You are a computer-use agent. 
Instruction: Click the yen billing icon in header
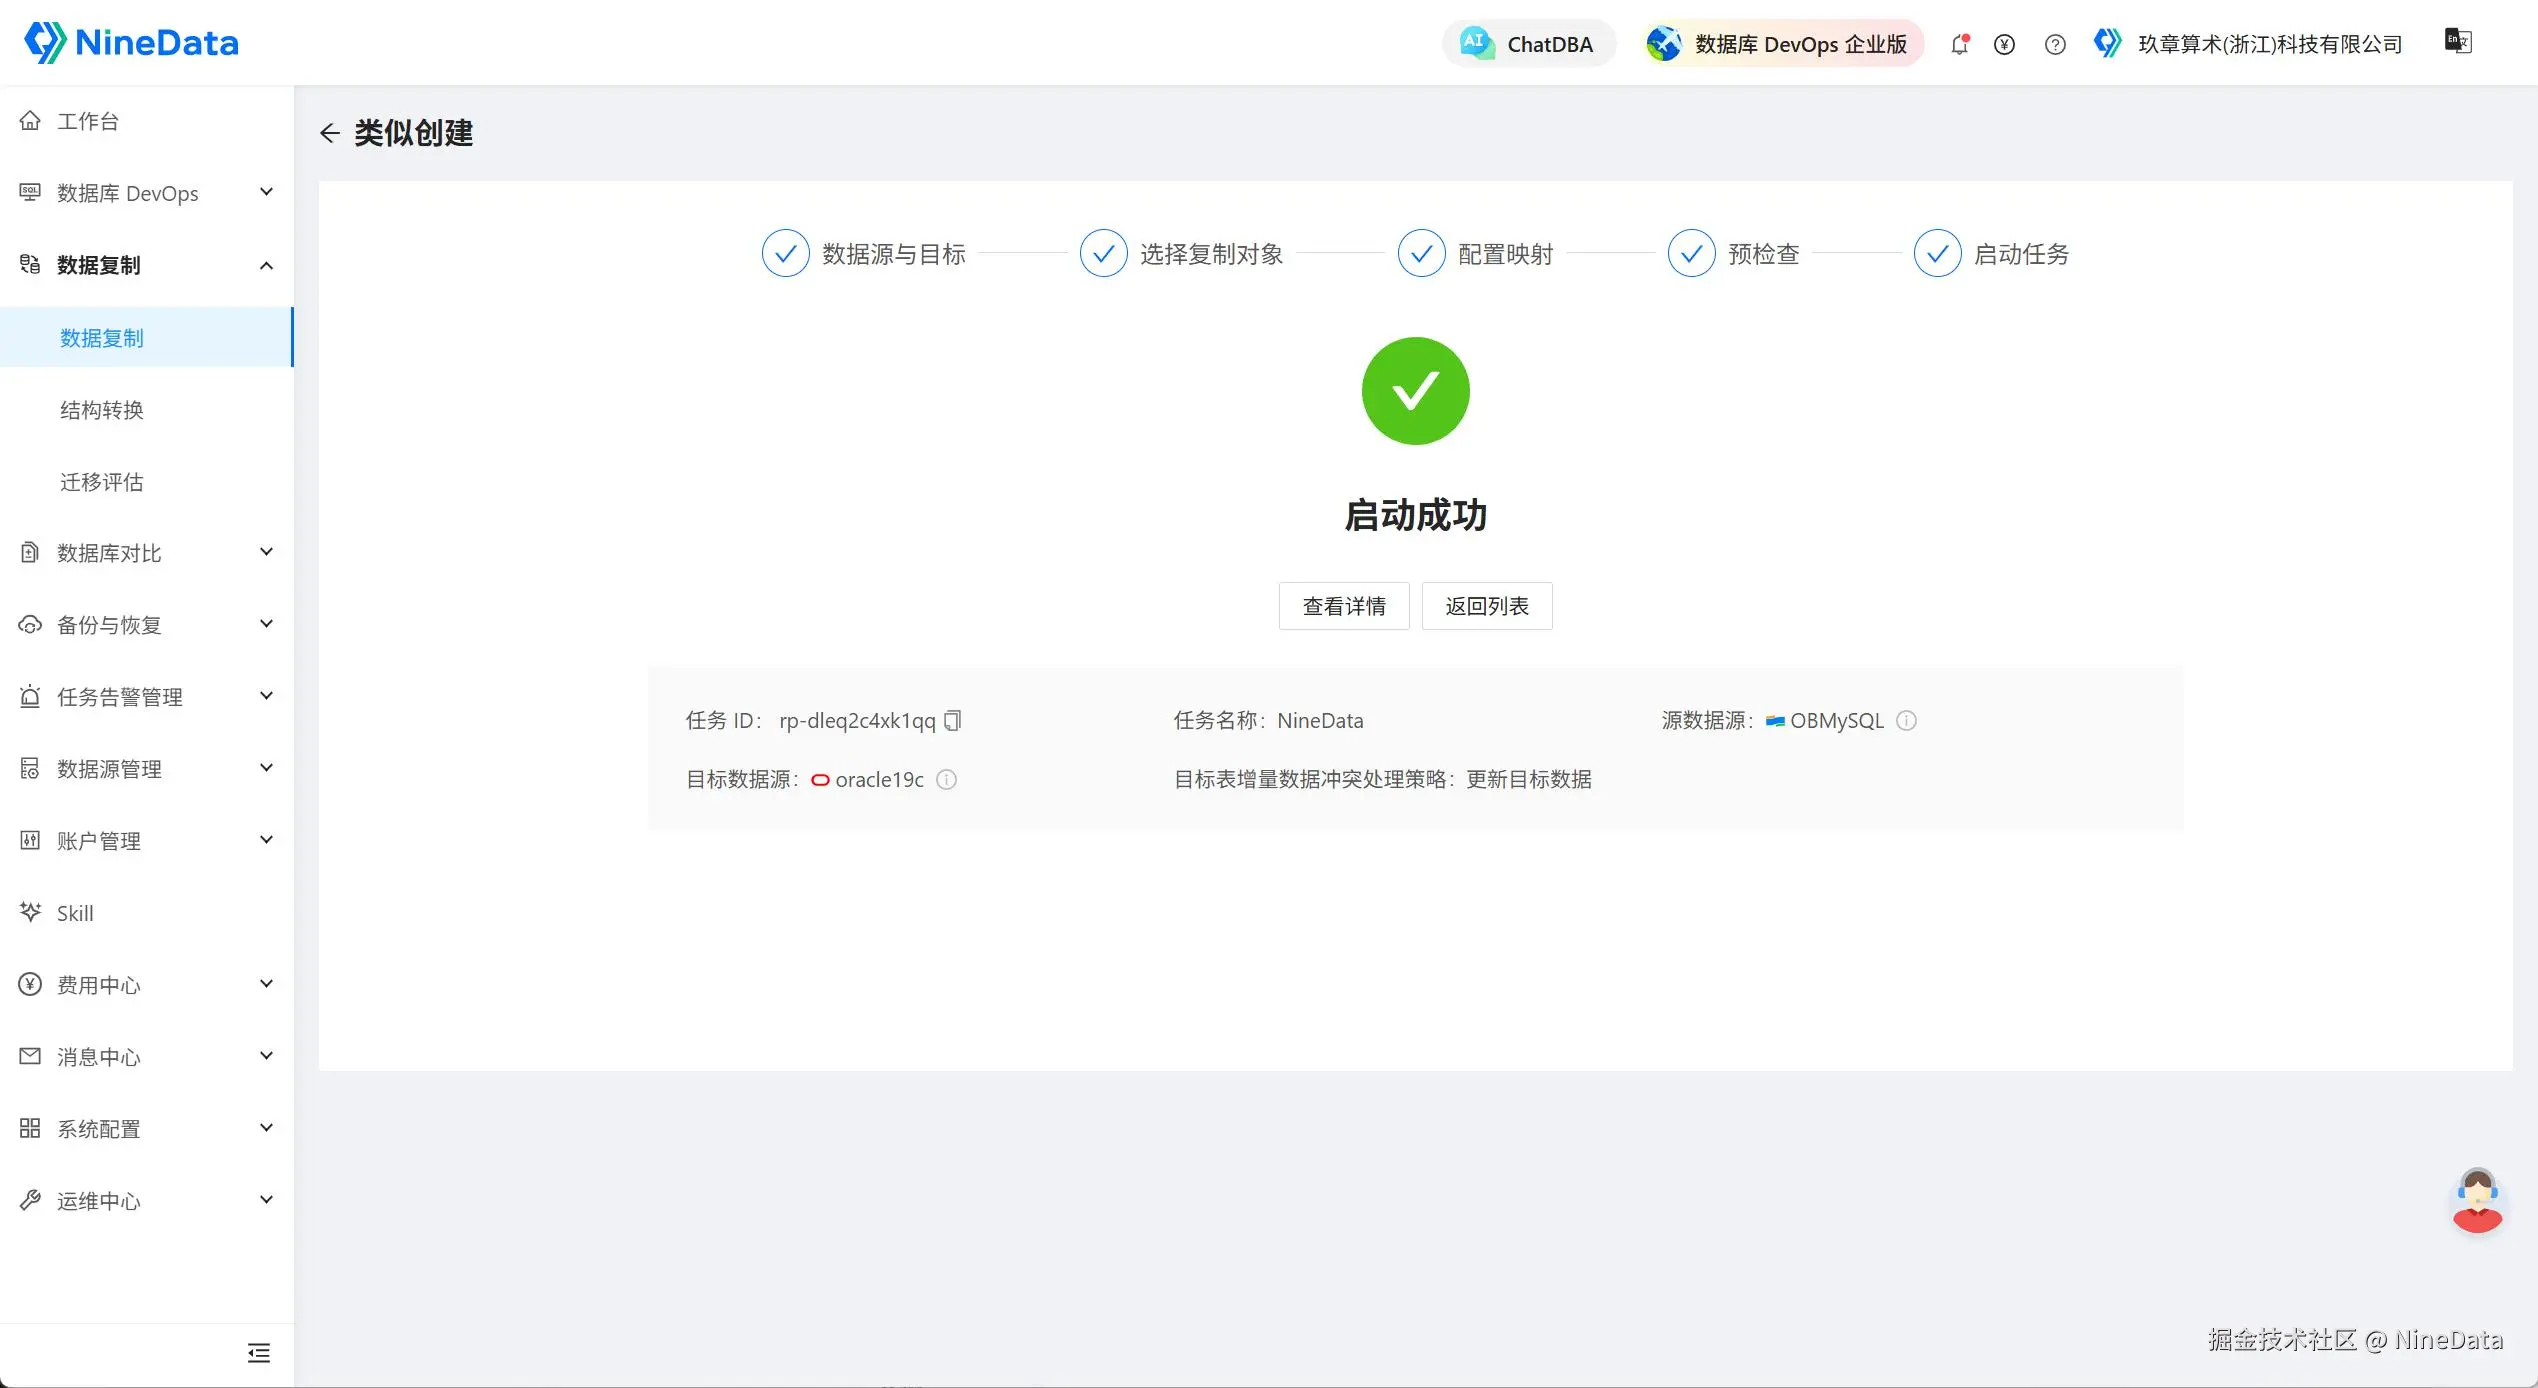pos(2004,44)
